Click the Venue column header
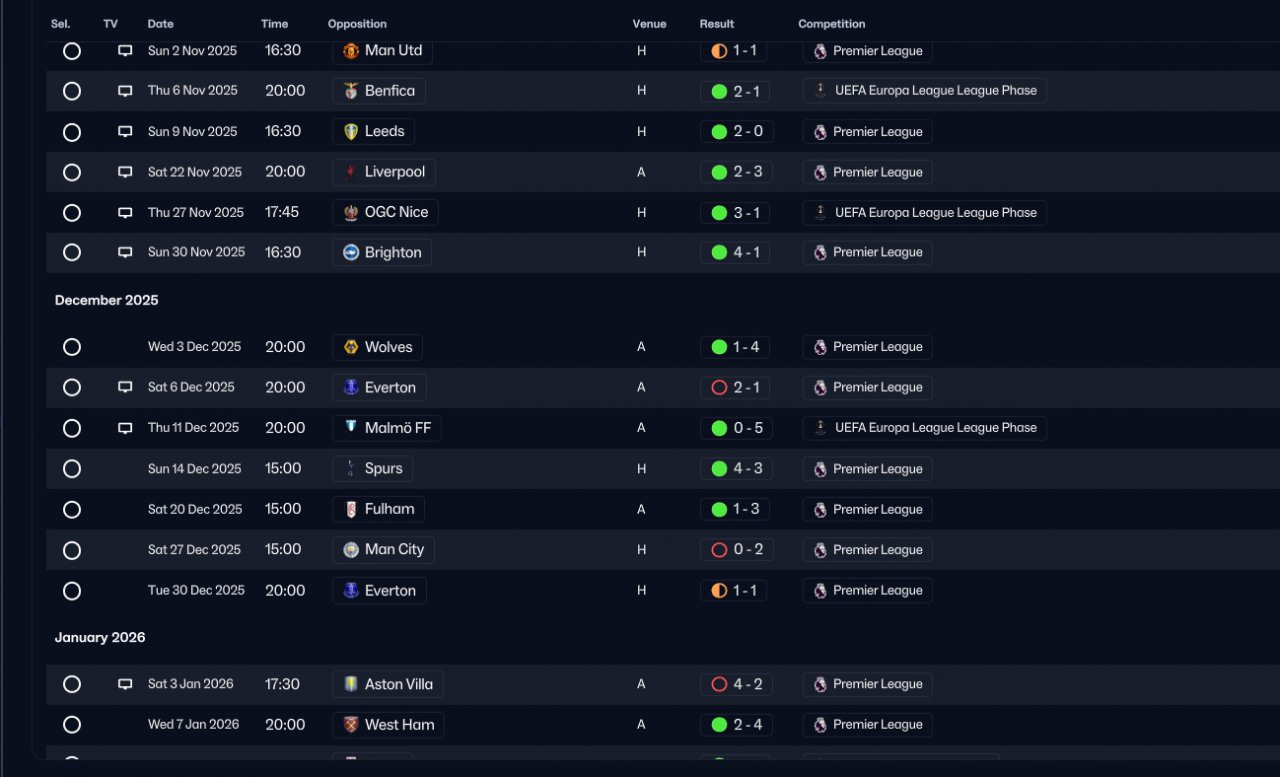Viewport: 1280px width, 777px height. (x=649, y=24)
